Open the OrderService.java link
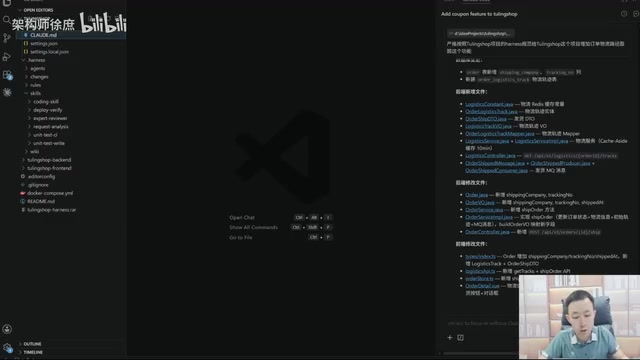This screenshot has height=360, width=640. (484, 210)
